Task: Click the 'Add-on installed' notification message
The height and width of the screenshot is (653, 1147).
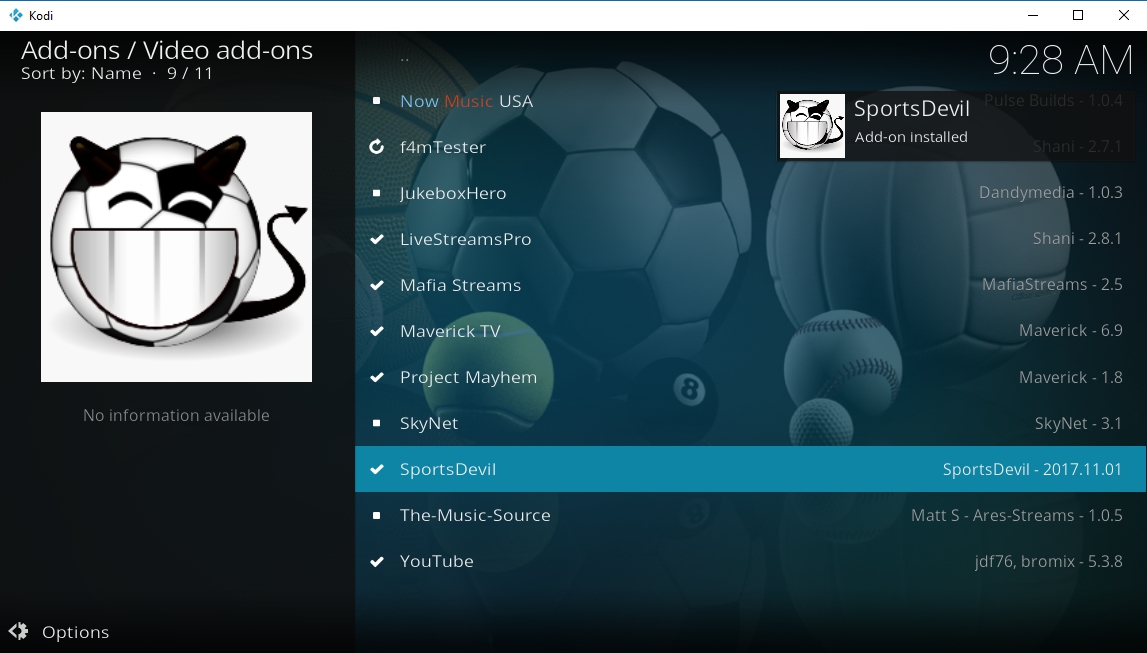Action: point(911,137)
